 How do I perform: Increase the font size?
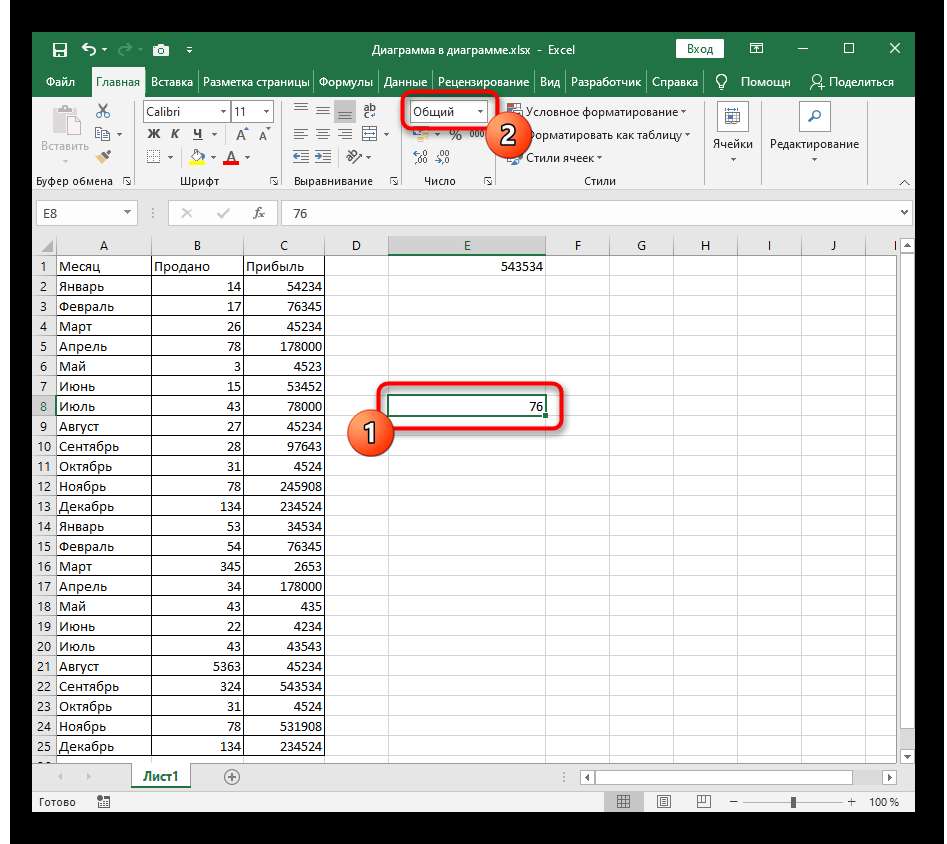point(242,134)
